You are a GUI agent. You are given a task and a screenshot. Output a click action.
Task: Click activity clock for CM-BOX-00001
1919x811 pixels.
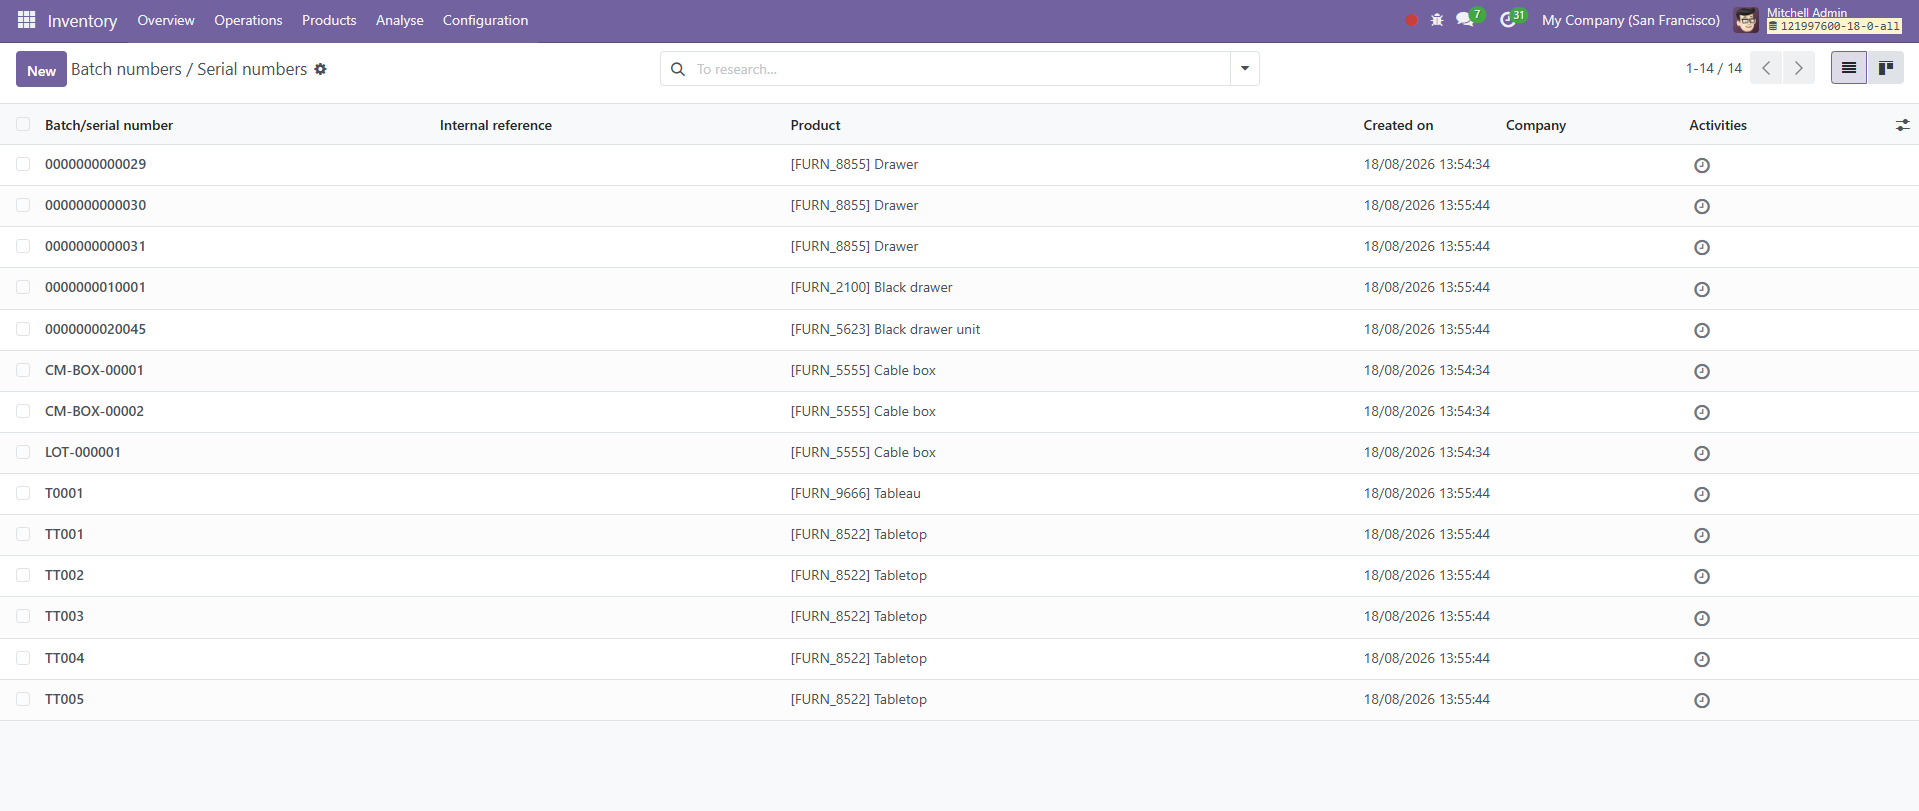point(1702,371)
